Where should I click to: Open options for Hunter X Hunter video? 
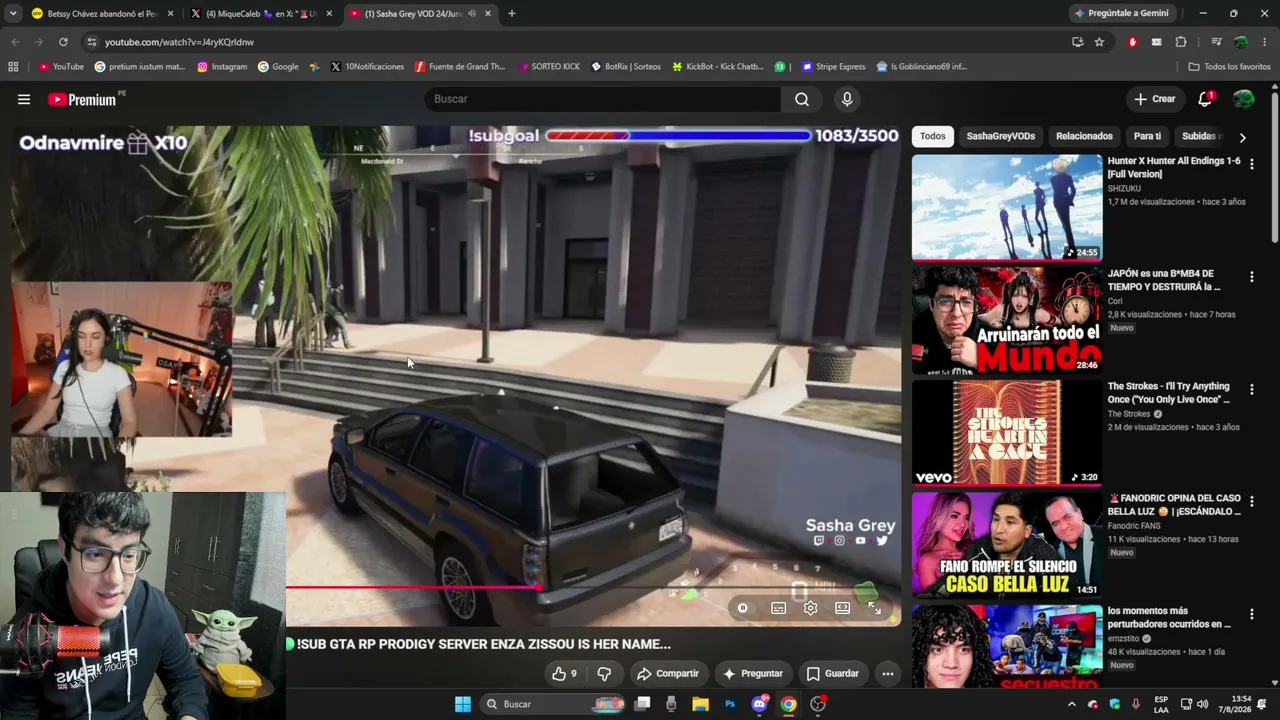[x=1251, y=163]
